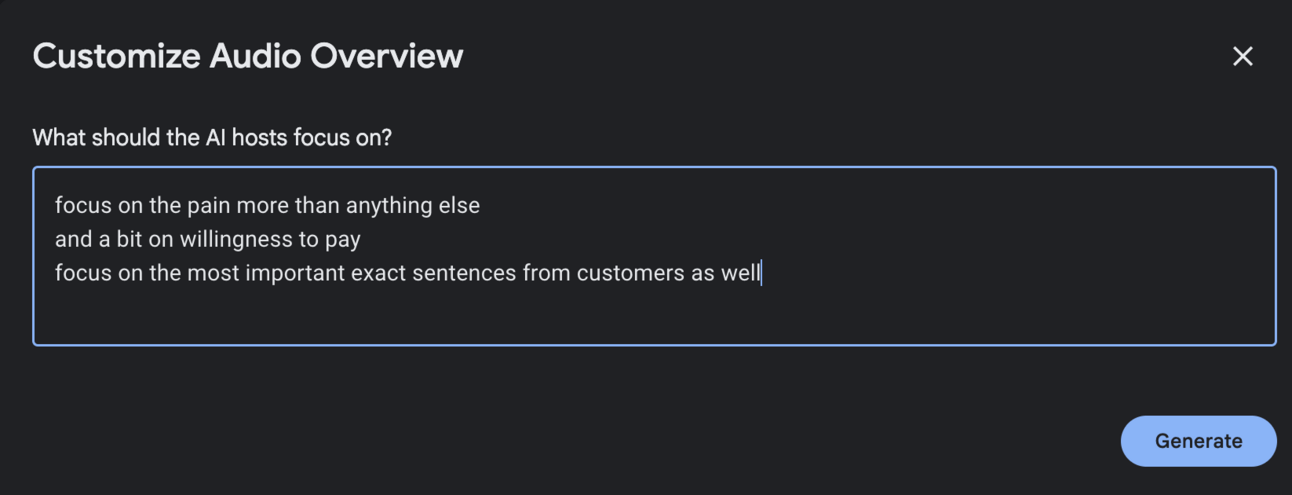The height and width of the screenshot is (495, 1292).
Task: Click the empty space below the text in the focus box
Action: [654, 314]
